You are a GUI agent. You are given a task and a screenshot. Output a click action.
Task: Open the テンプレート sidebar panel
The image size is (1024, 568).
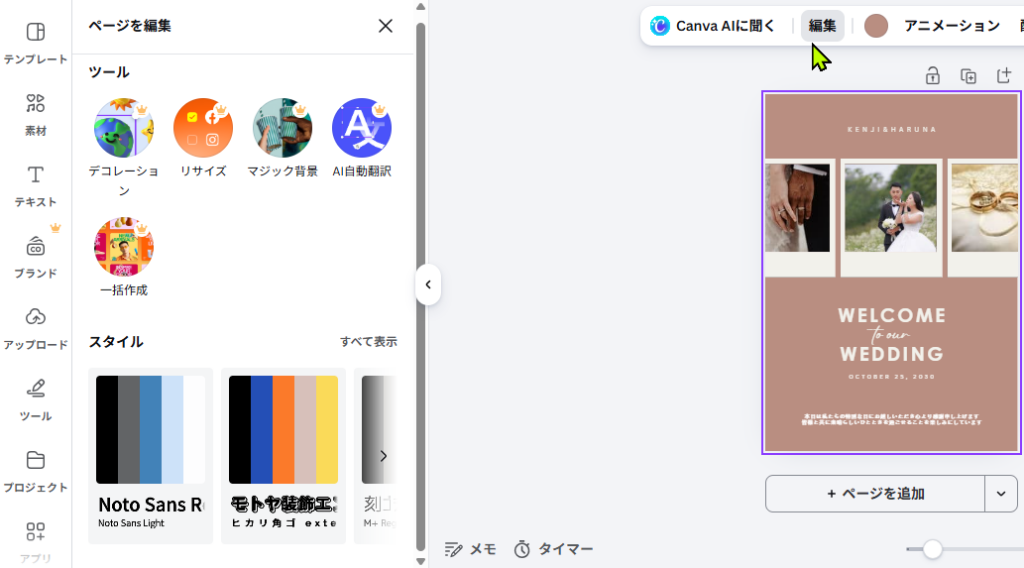[x=35, y=43]
